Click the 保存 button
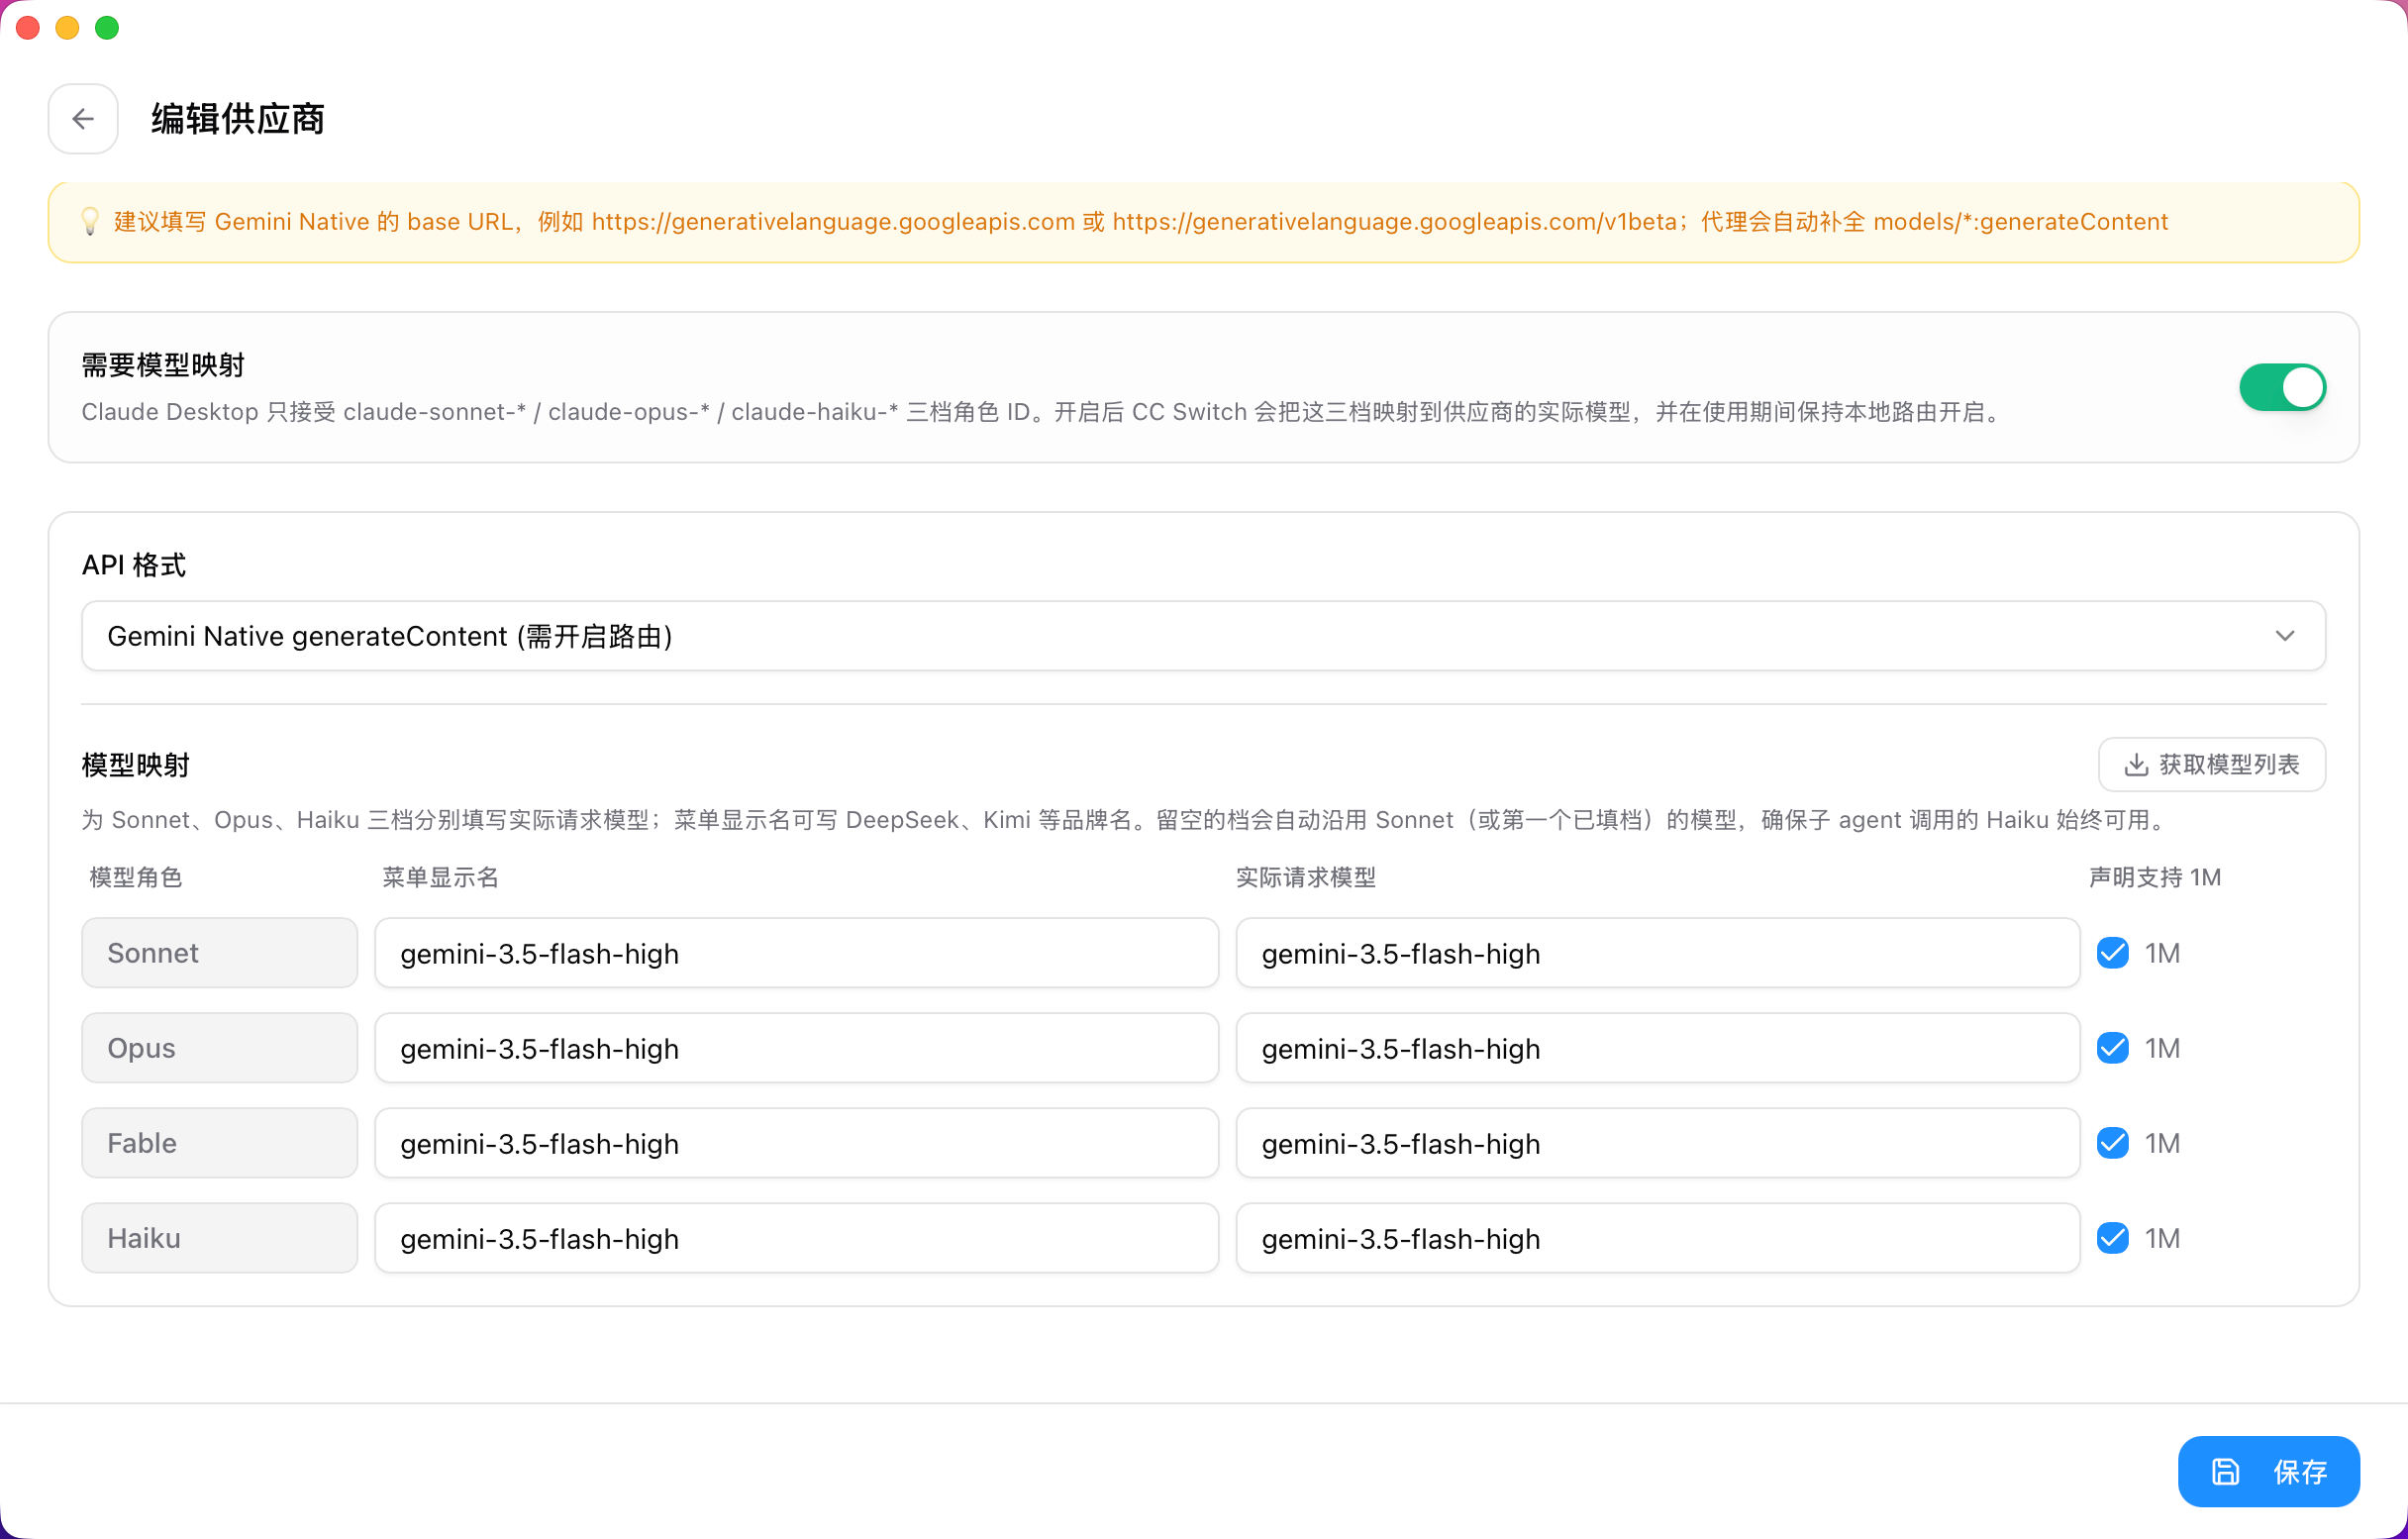Screen dimensions: 2408x1539 pos(2268,1471)
